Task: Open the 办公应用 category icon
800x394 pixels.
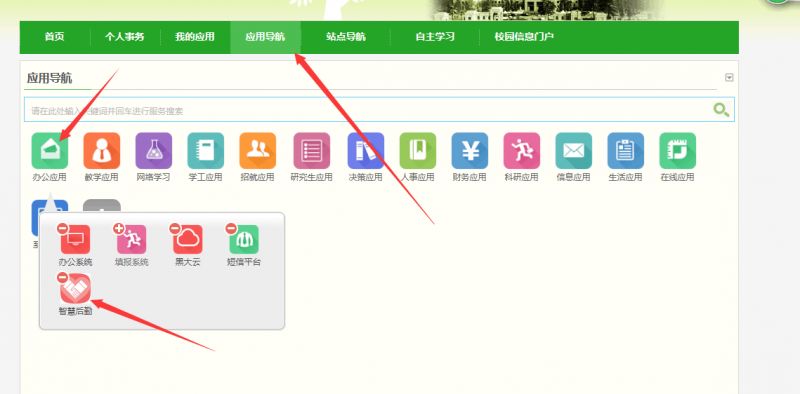Action: (x=49, y=151)
